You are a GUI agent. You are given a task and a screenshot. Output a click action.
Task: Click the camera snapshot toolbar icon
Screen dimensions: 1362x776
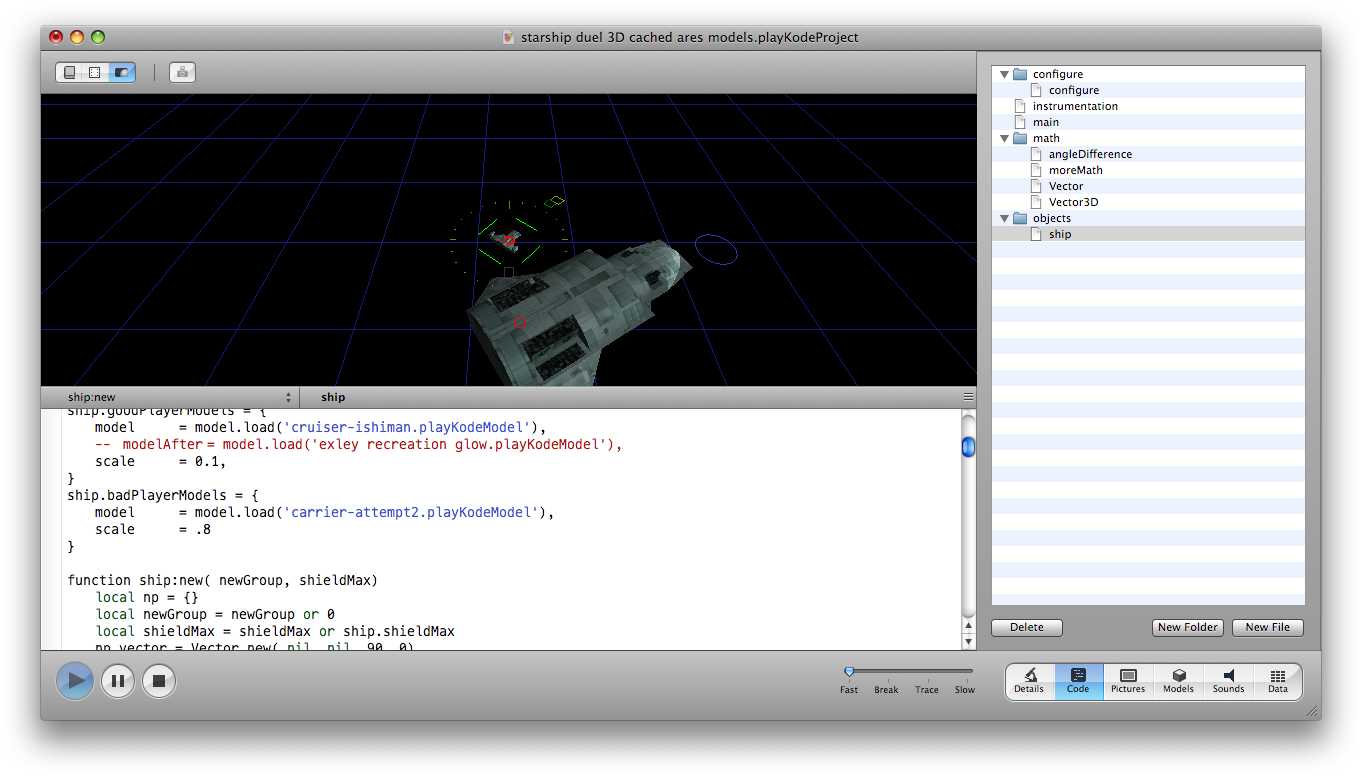[182, 72]
